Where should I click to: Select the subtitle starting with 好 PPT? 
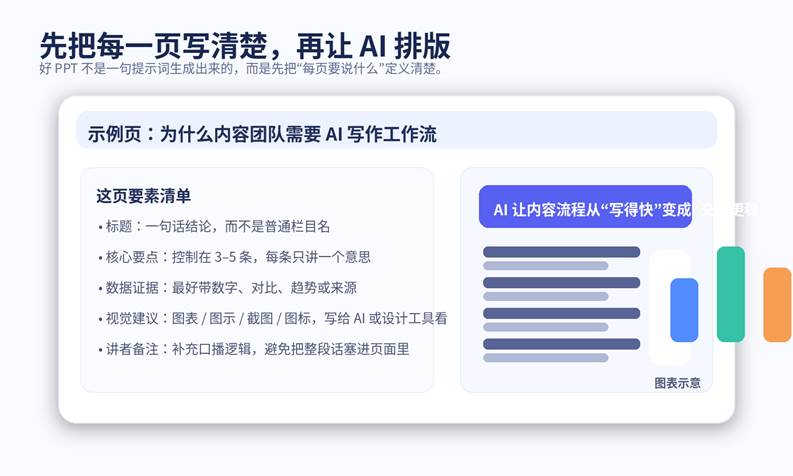(x=241, y=70)
